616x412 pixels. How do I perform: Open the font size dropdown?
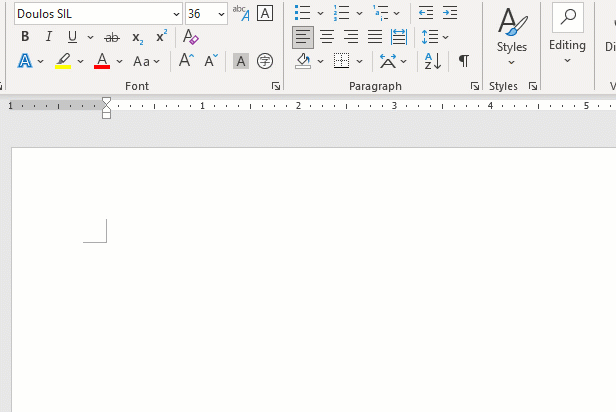pyautogui.click(x=221, y=13)
